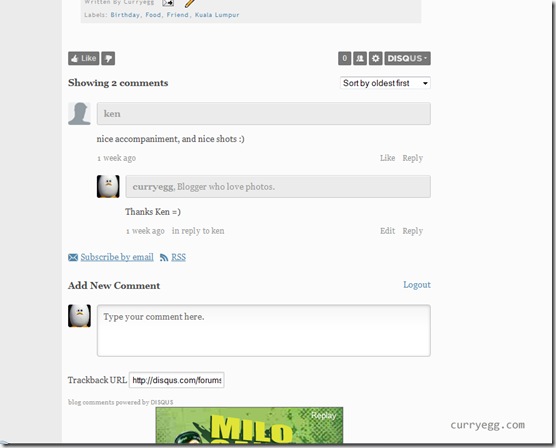This screenshot has width=556, height=448.
Task: Click the Logout link
Action: tap(417, 285)
